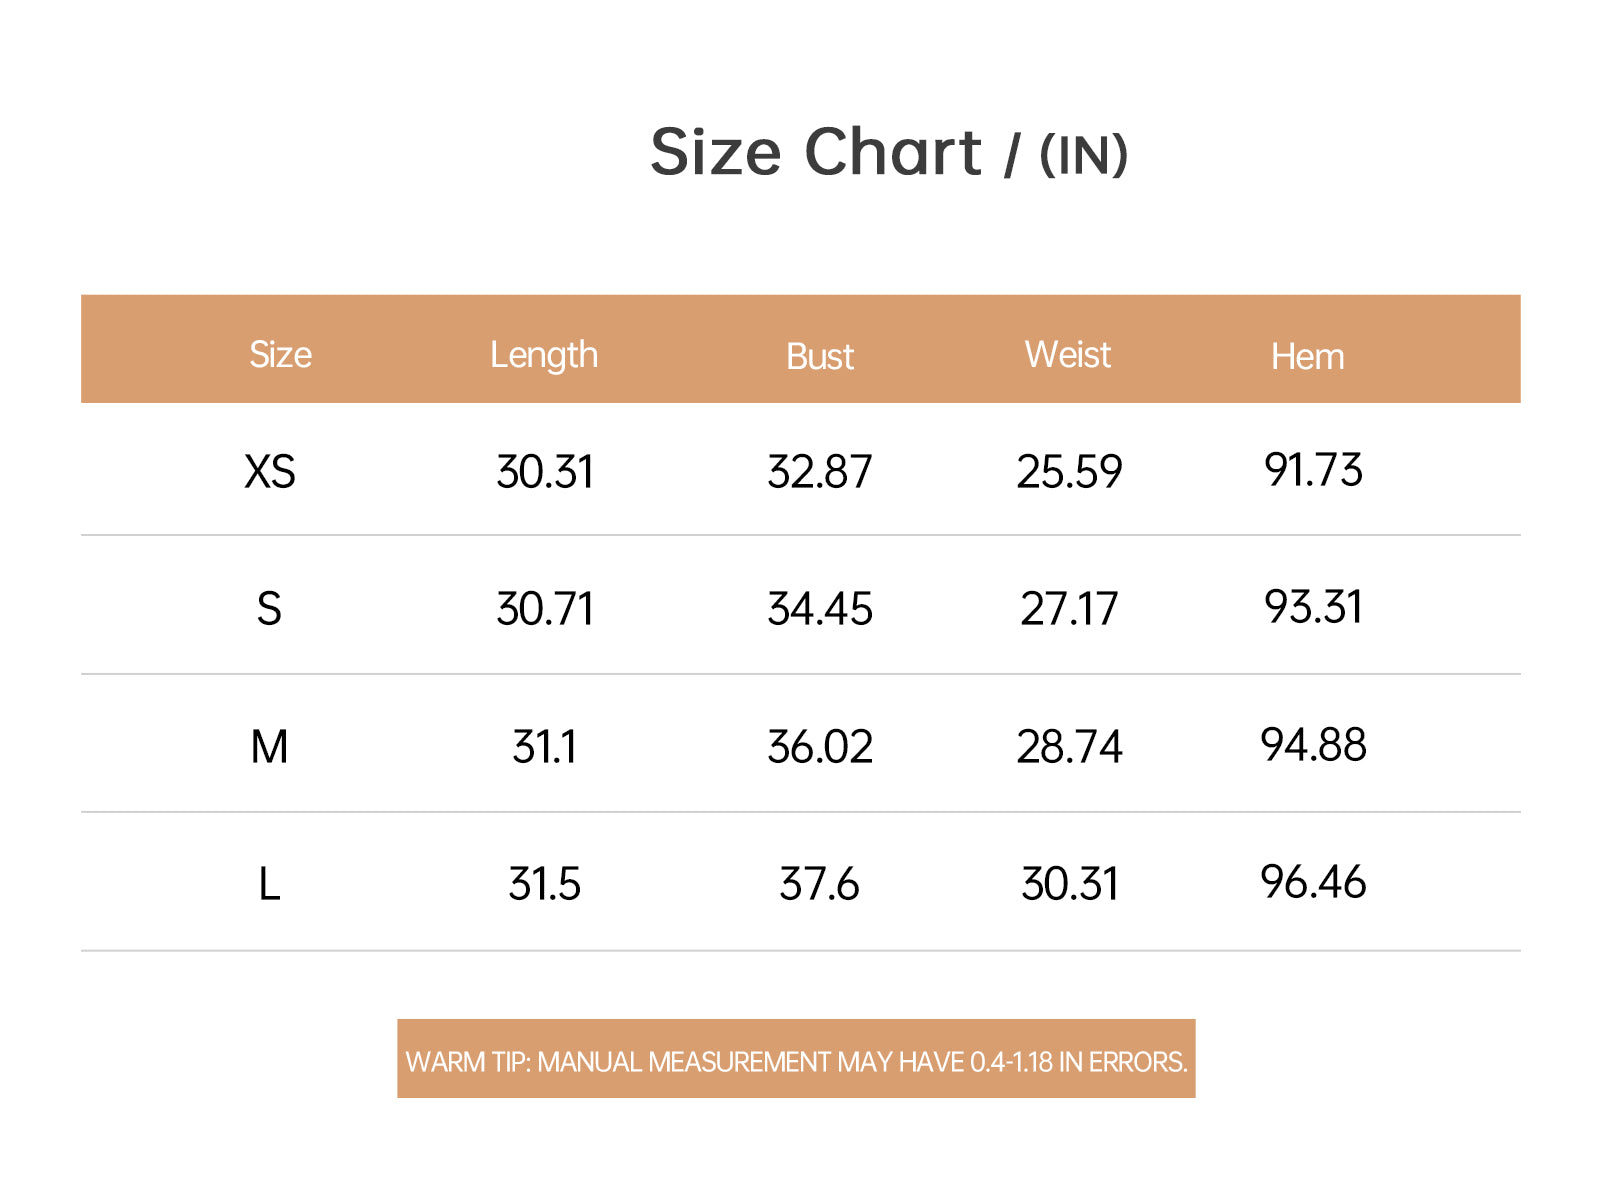Click hem value 96.46
The width and height of the screenshot is (1600, 1200).
click(1313, 882)
